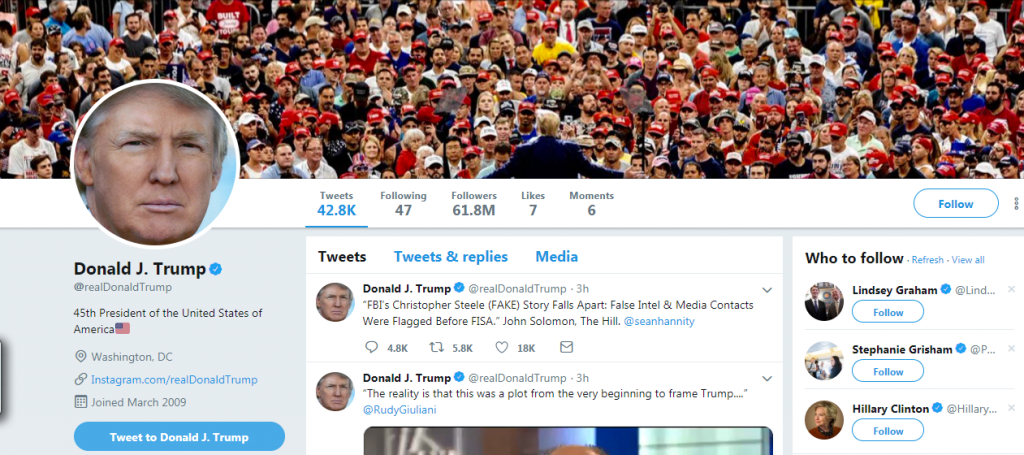Follow Hillary Clinton from suggestions
The height and width of the screenshot is (455, 1024).
(888, 431)
